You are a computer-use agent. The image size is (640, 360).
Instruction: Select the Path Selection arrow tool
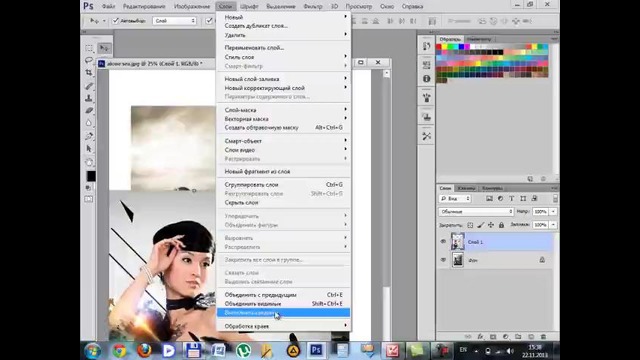coord(89,149)
